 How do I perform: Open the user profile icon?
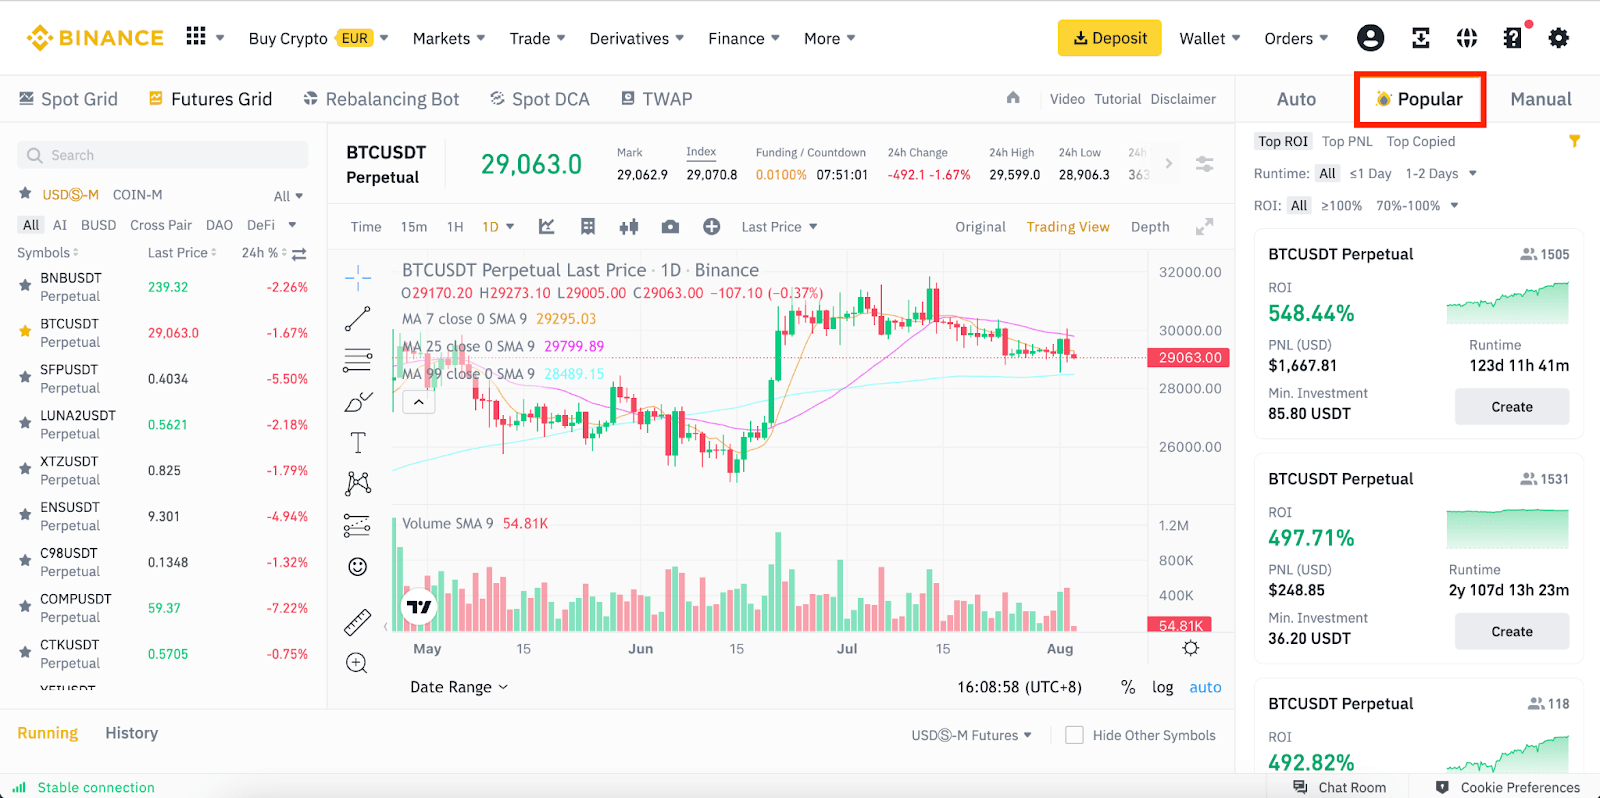tap(1370, 38)
